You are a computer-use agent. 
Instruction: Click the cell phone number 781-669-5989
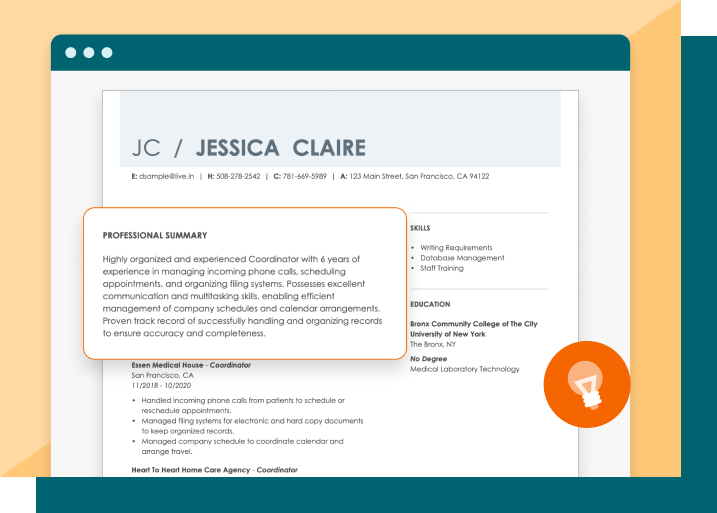pyautogui.click(x=305, y=176)
